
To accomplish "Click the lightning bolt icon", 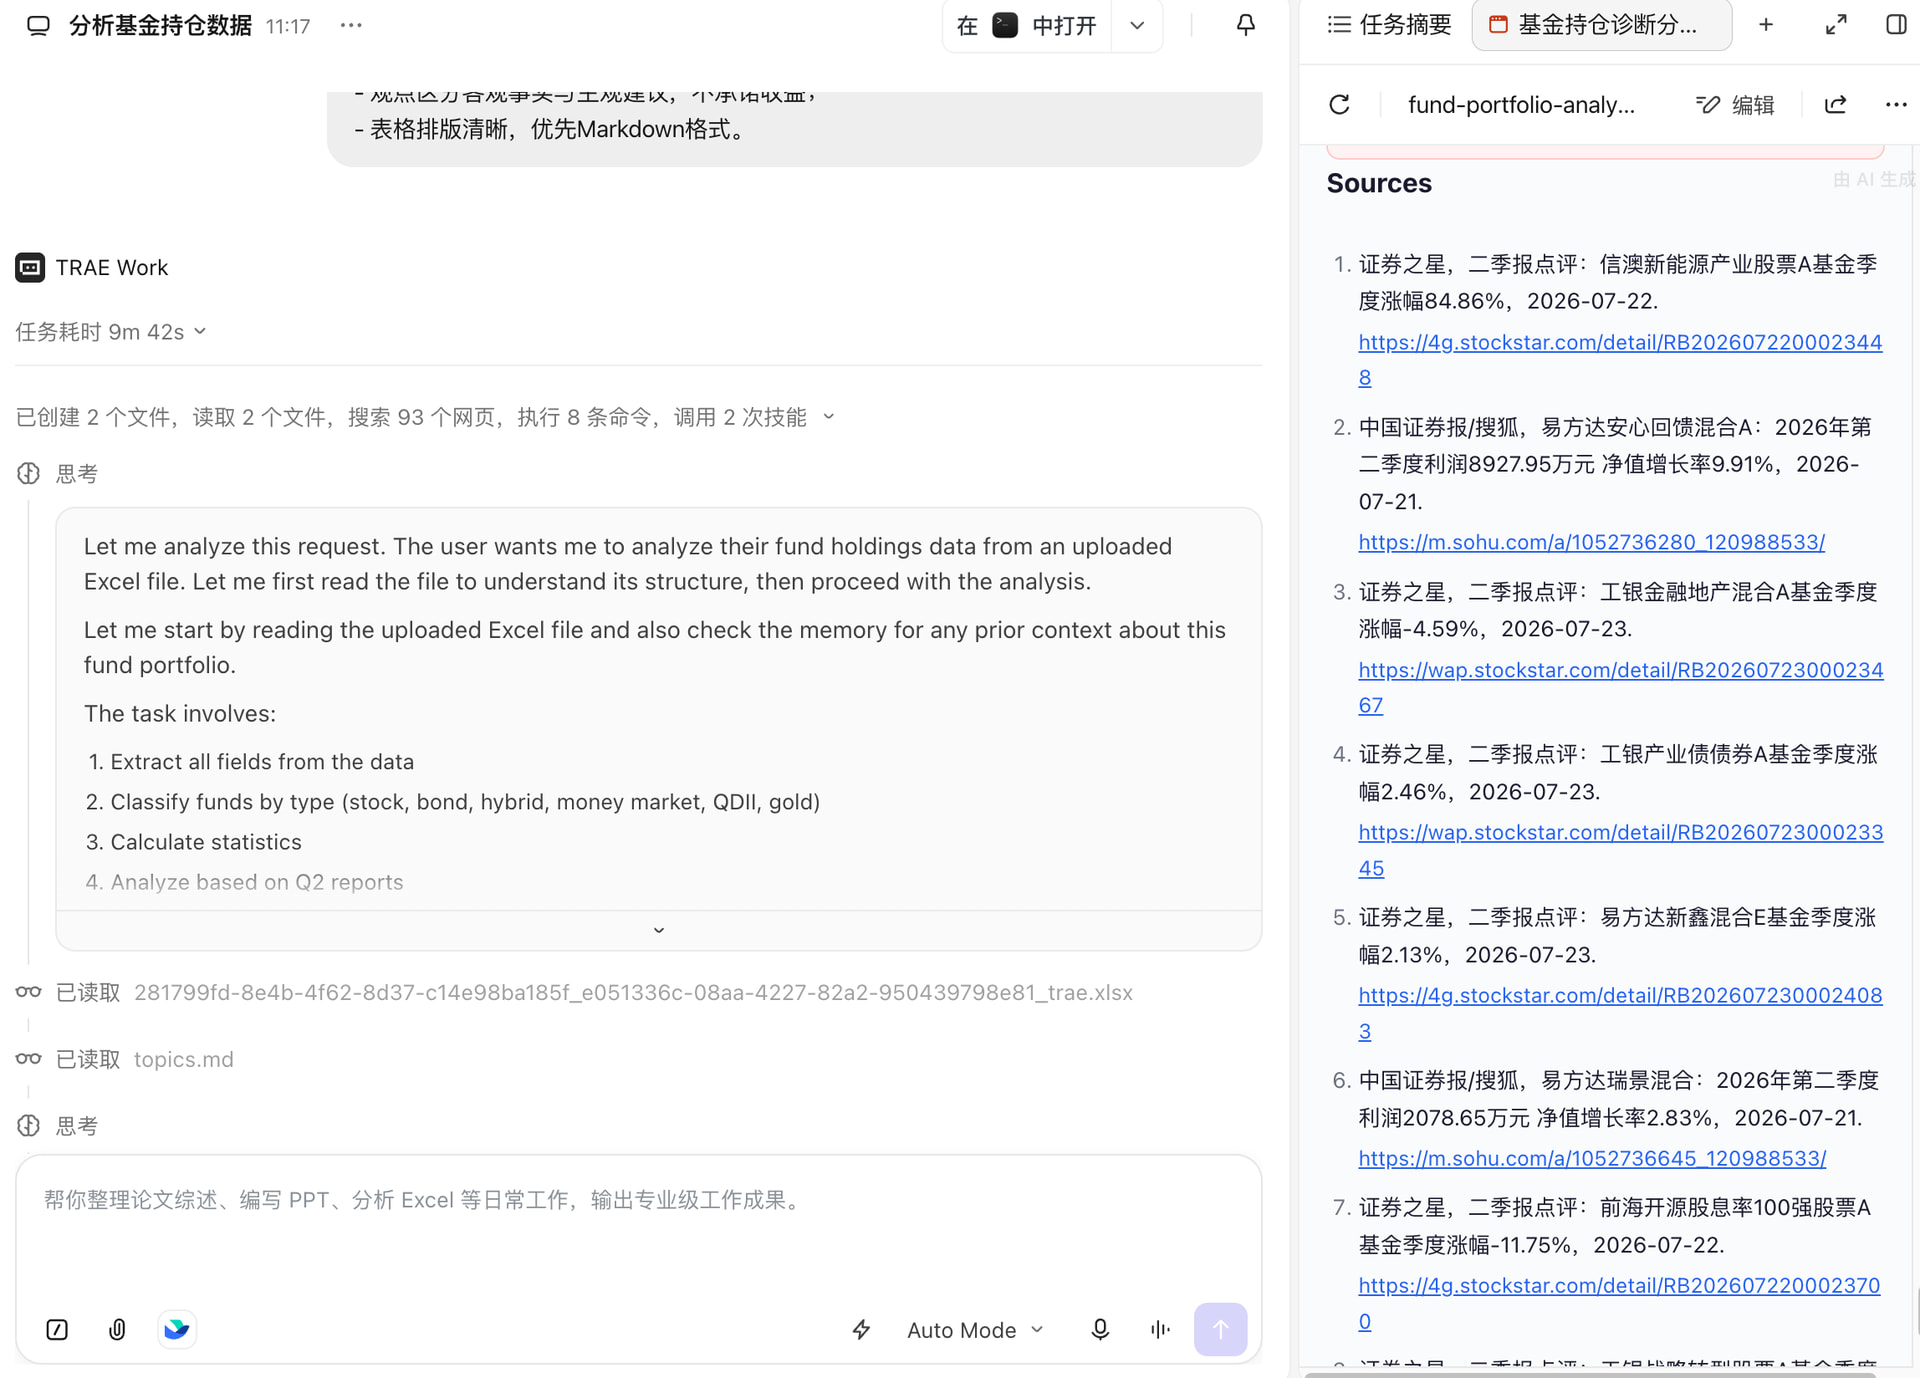I will click(x=861, y=1330).
